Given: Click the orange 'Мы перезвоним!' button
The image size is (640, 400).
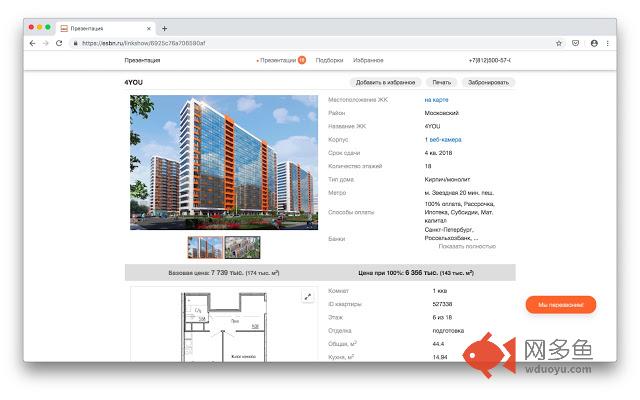Looking at the screenshot, I should [561, 305].
